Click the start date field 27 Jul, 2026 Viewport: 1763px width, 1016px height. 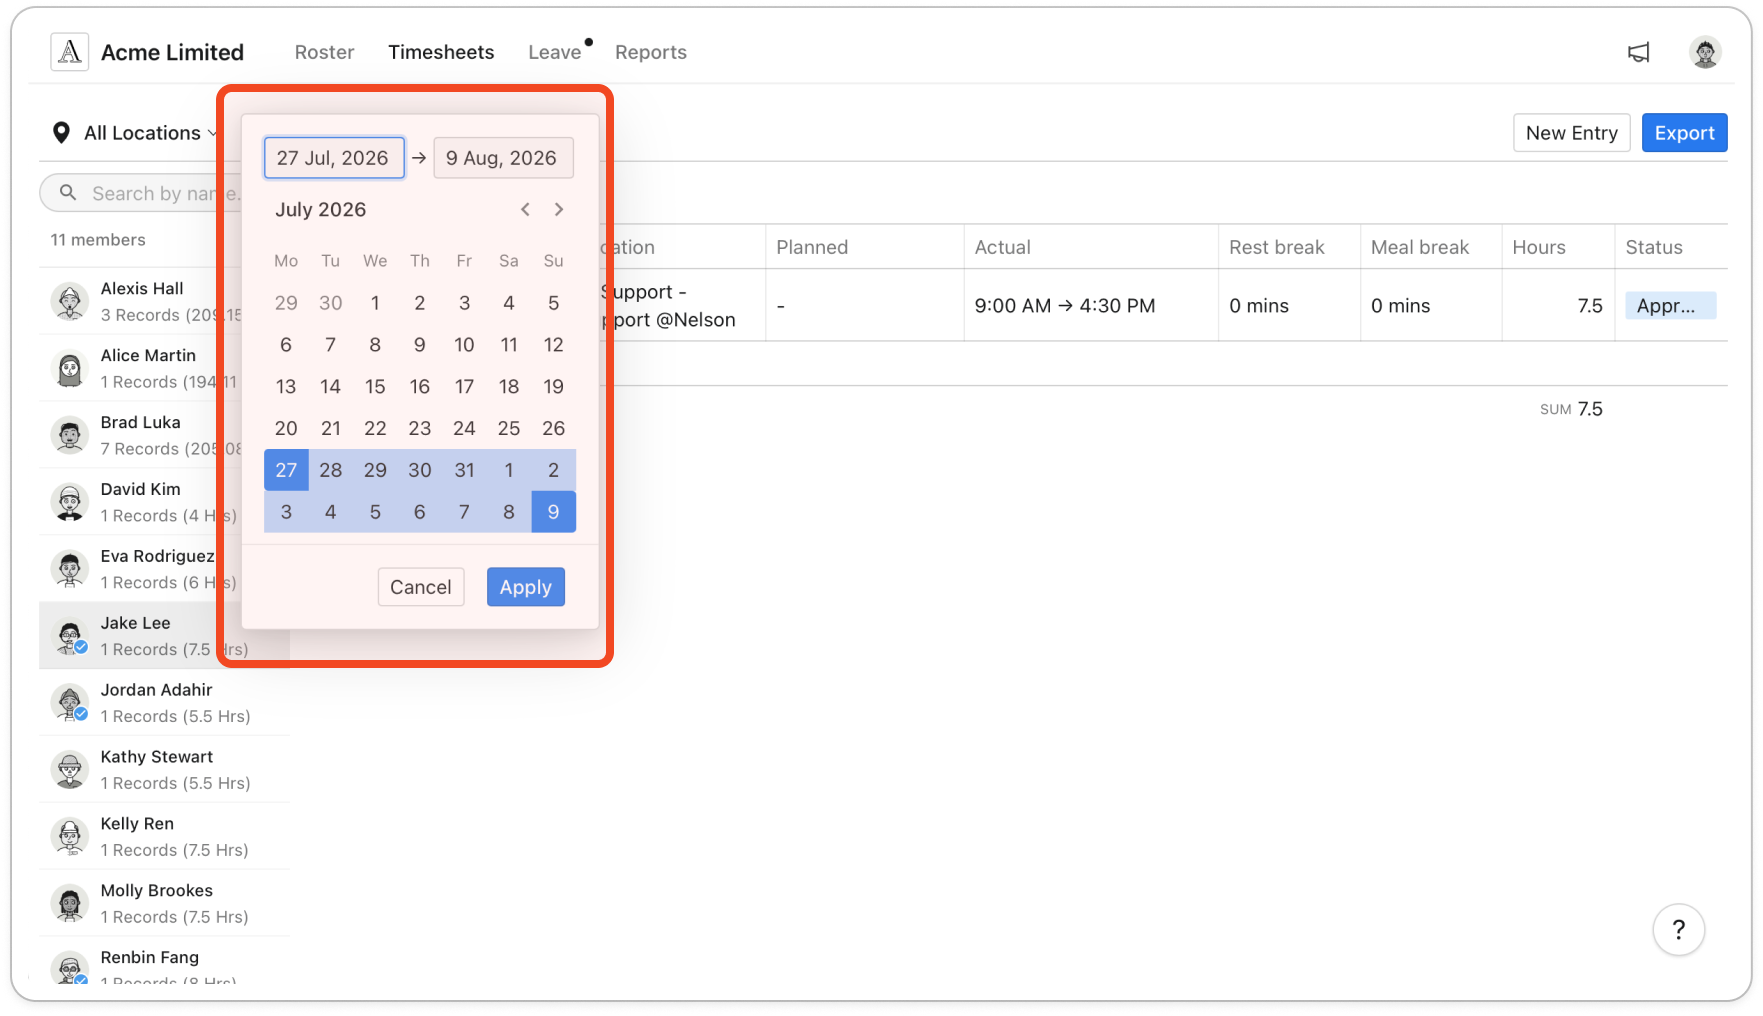[334, 158]
